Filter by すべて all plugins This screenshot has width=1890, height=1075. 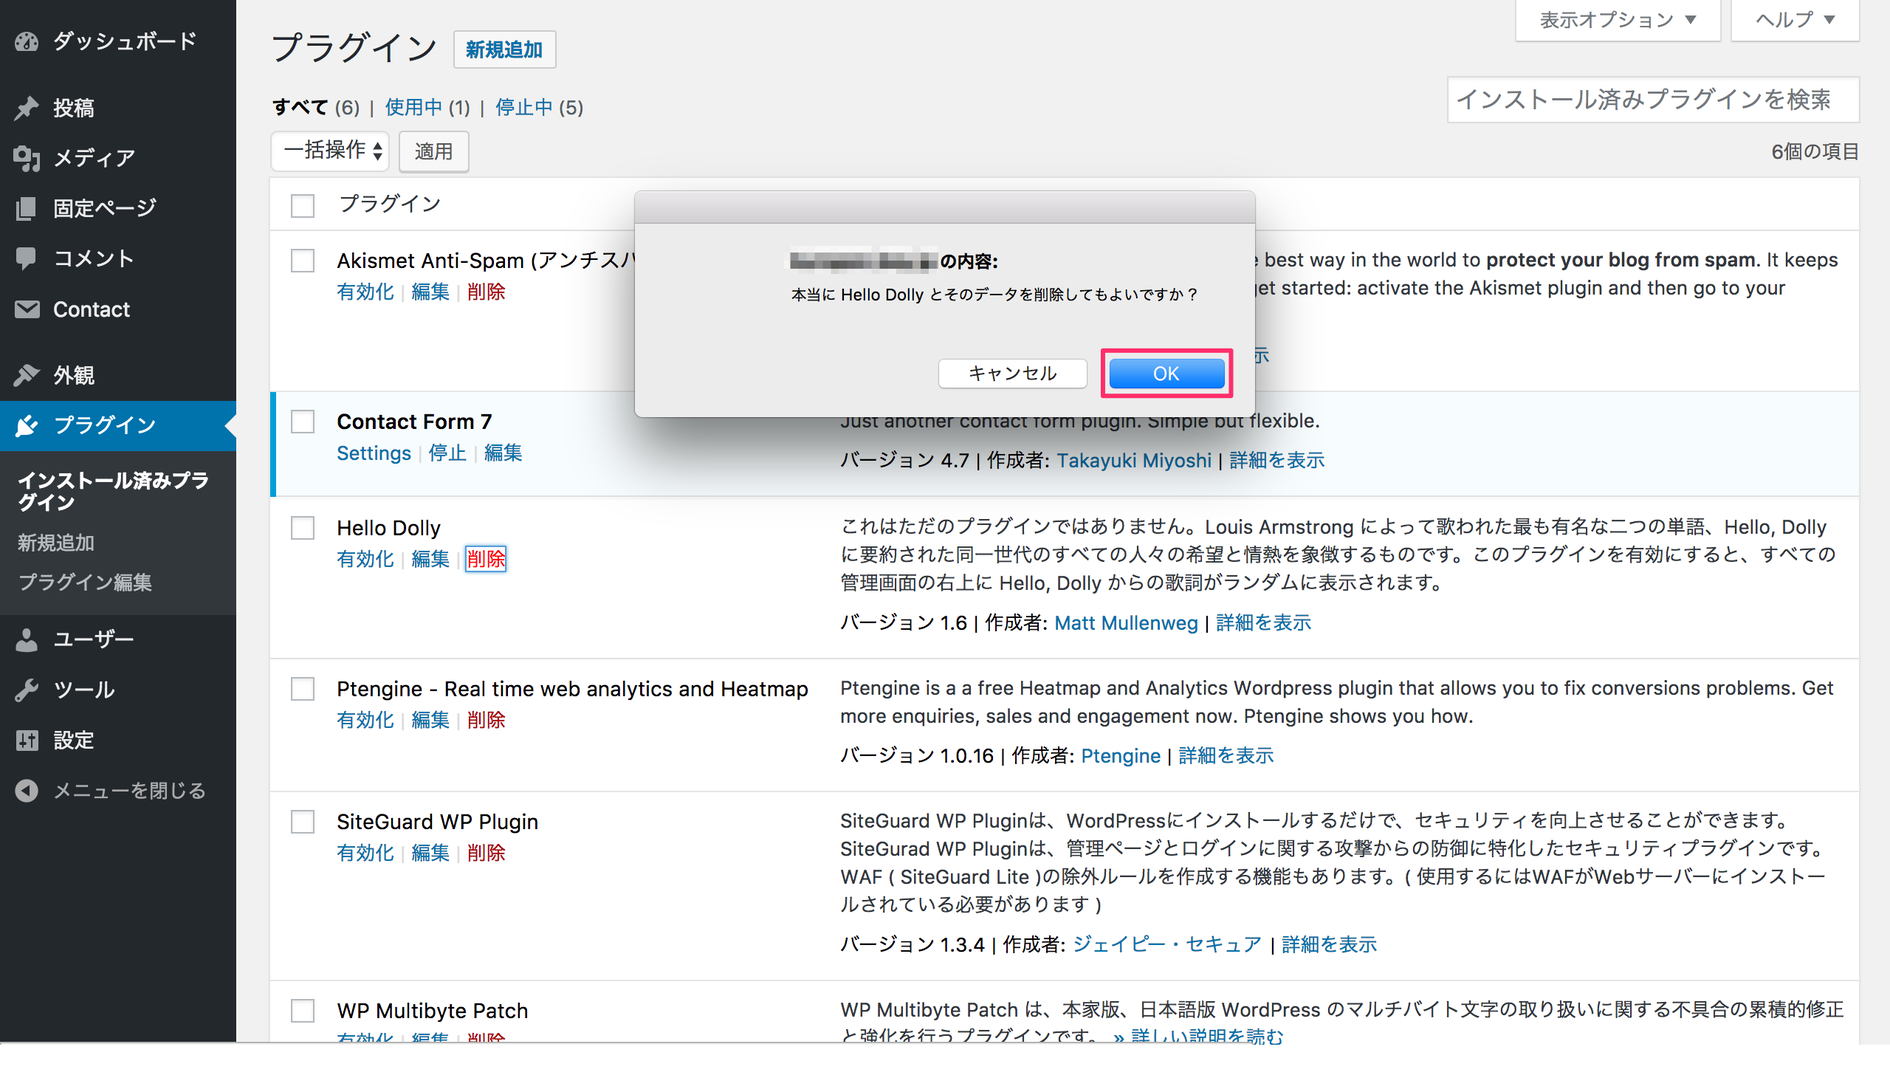click(300, 107)
